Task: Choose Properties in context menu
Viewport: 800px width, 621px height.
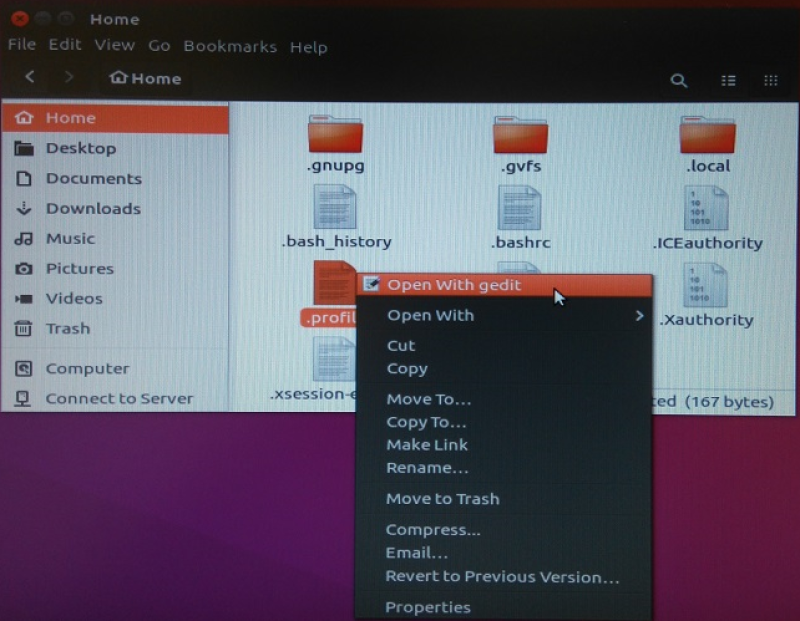Action: 504,607
